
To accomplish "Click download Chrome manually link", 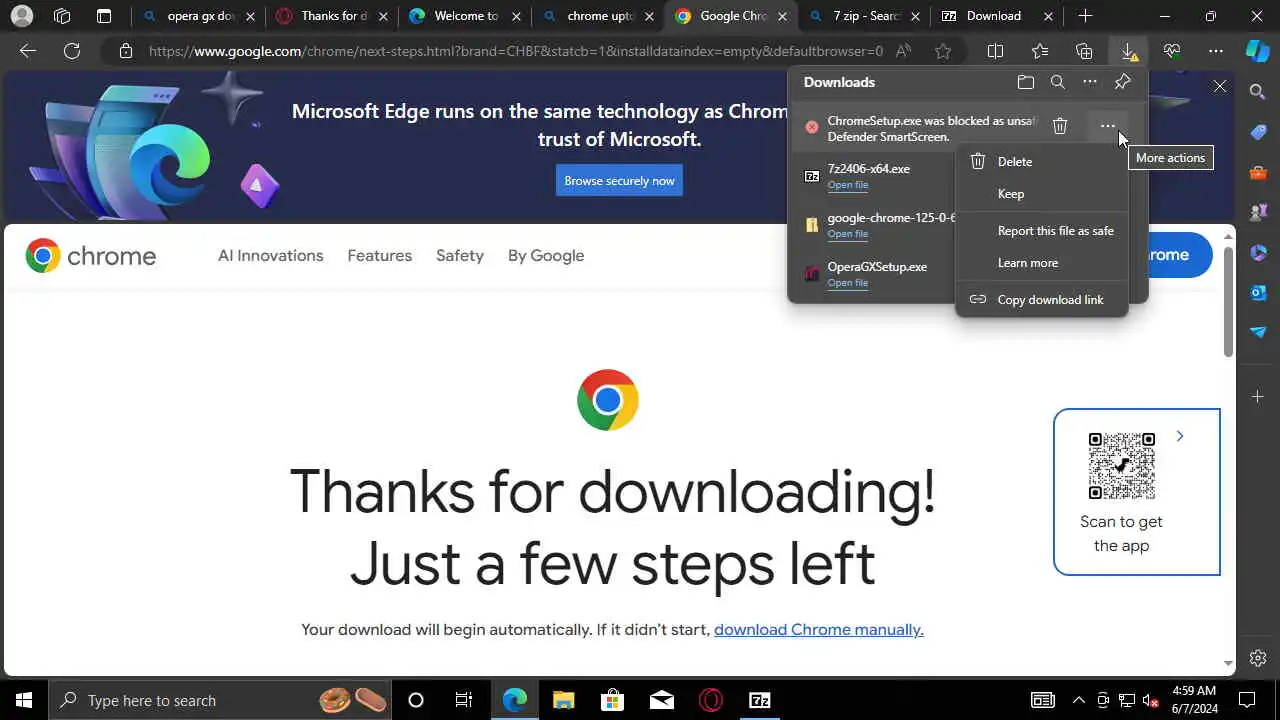I will click(818, 630).
